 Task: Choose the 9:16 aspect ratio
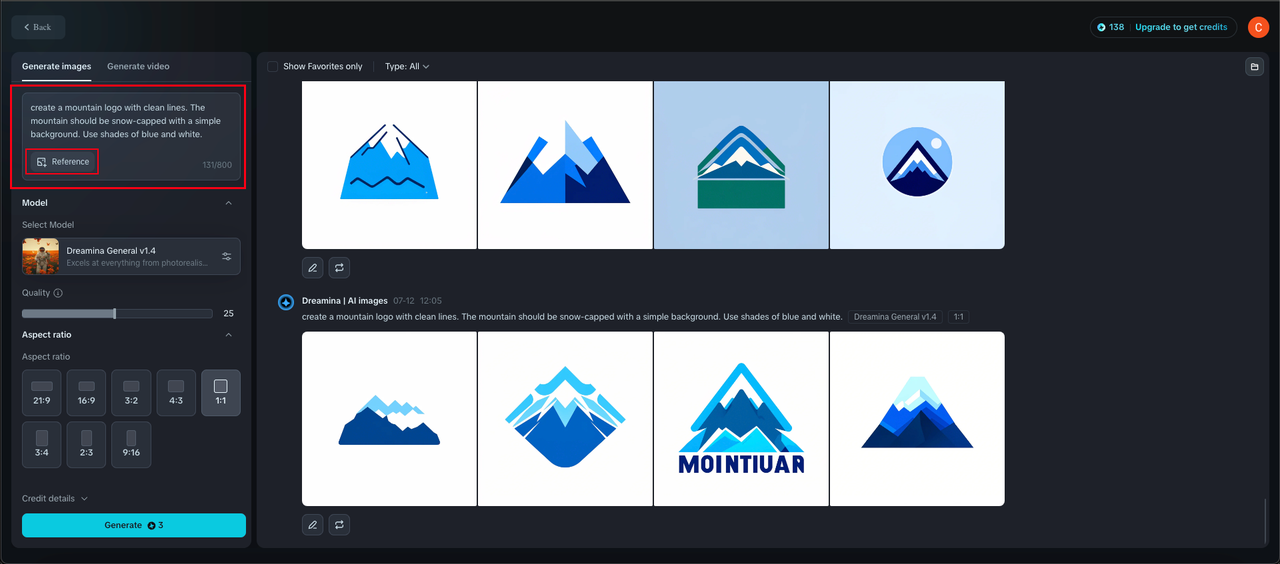(x=131, y=445)
